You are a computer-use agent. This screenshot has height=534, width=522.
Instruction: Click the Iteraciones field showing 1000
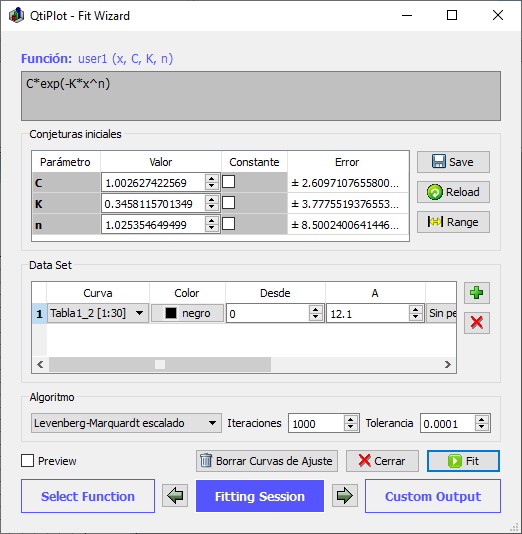coord(316,423)
